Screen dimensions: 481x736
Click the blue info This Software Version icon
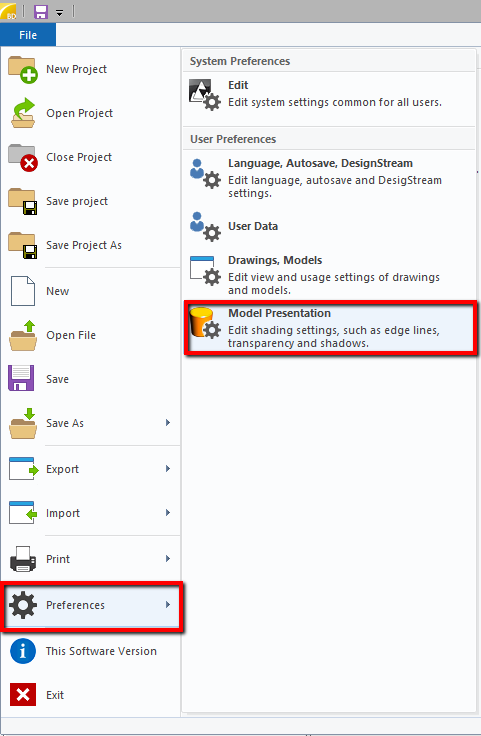point(23,651)
